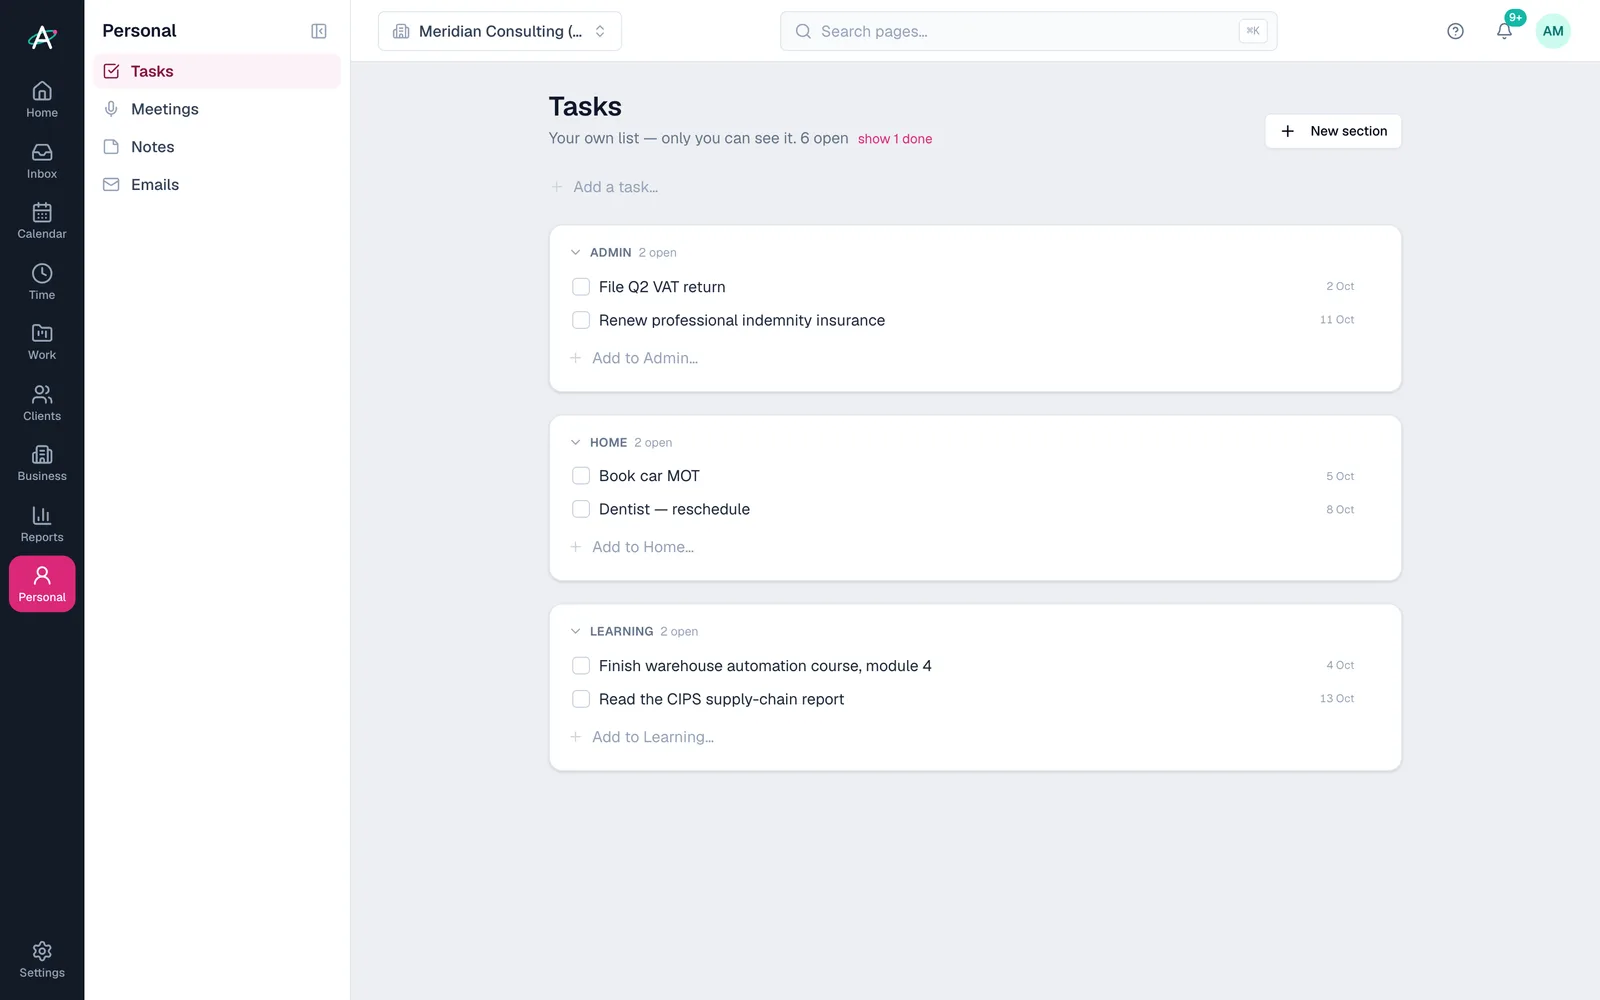Open the help question-mark icon
Screen dimensions: 1600x1000
1455,31
